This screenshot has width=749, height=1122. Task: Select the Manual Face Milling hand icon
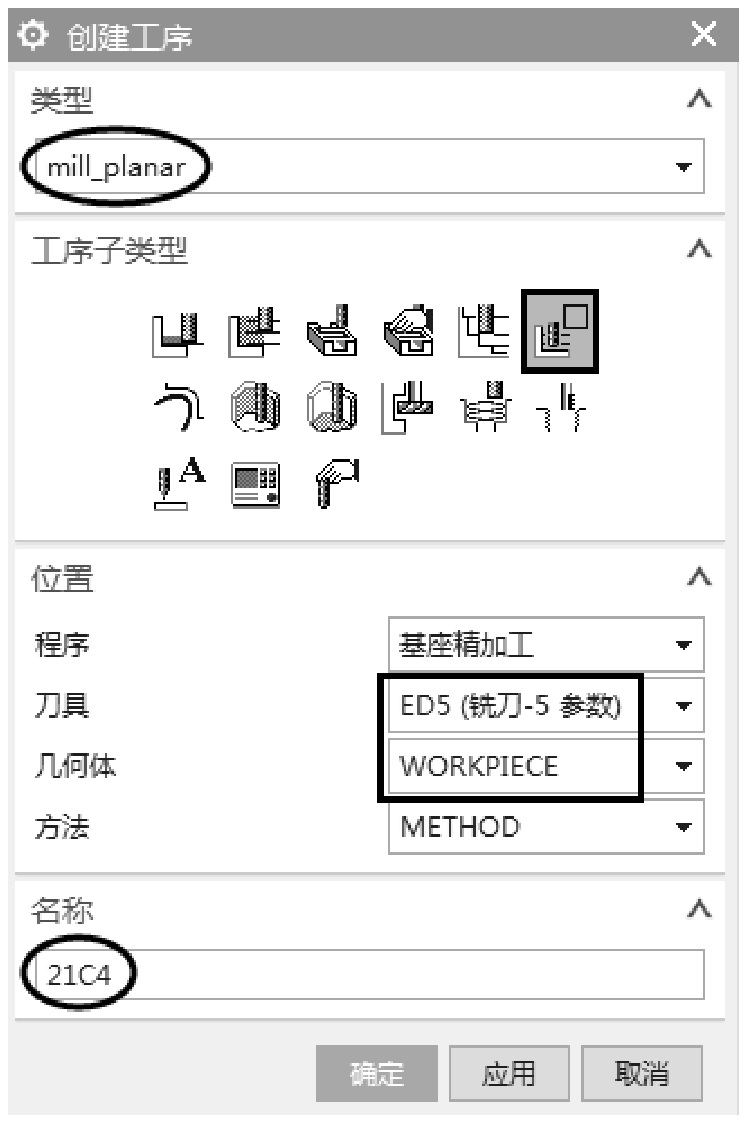pyautogui.click(x=408, y=331)
